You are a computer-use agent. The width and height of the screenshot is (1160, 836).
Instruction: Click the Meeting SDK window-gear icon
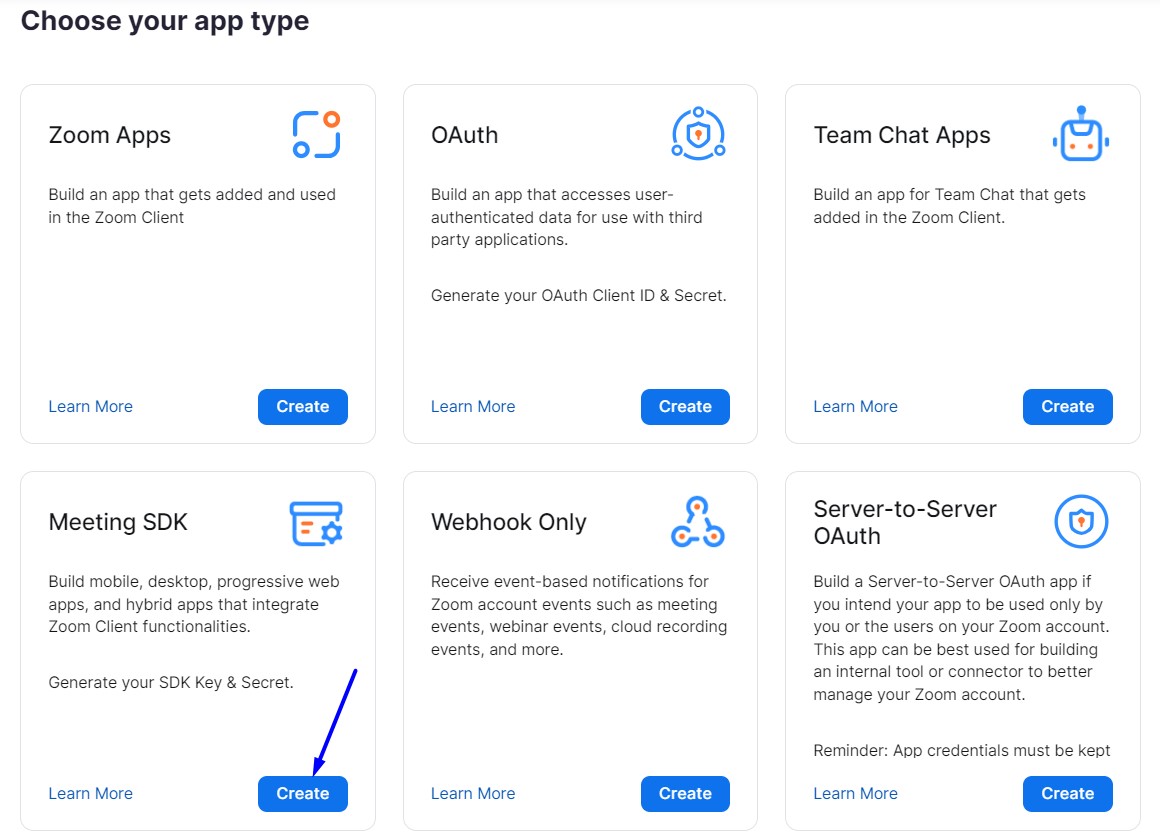316,524
